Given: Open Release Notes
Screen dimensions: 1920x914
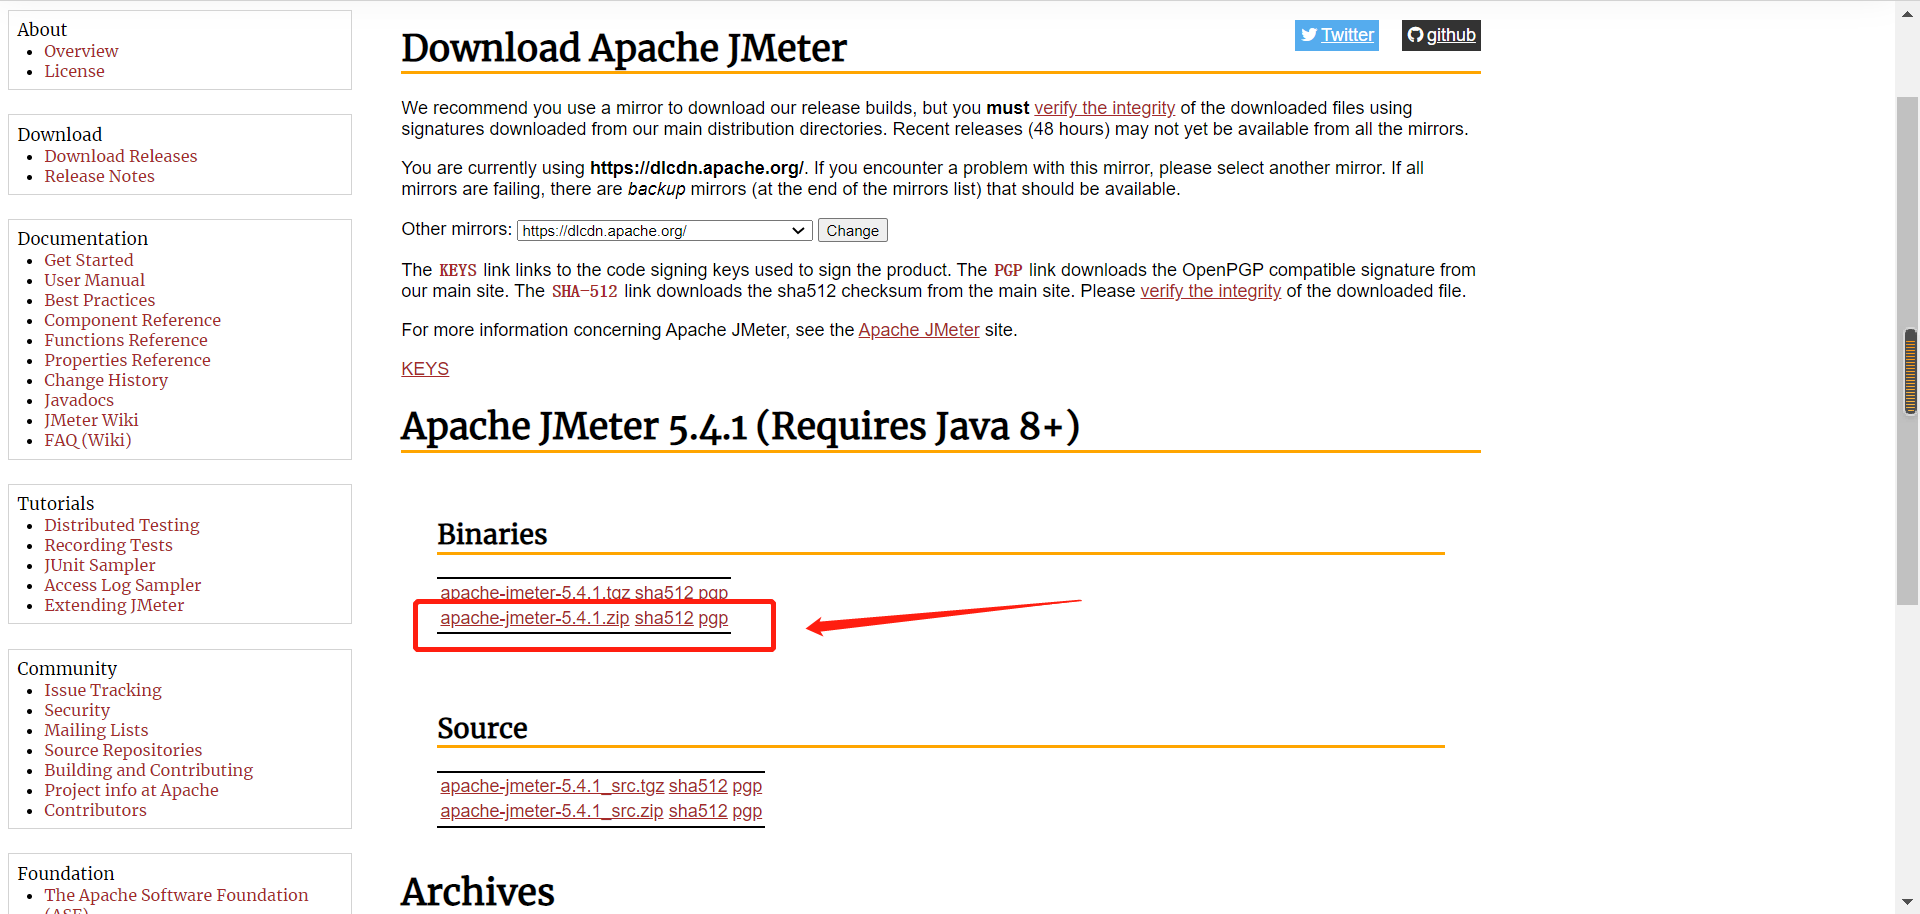Looking at the screenshot, I should pyautogui.click(x=99, y=176).
